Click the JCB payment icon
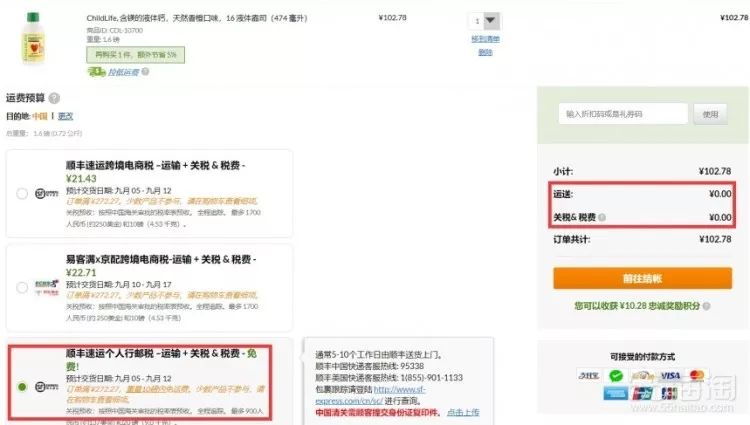The height and width of the screenshot is (425, 750). pos(669,393)
